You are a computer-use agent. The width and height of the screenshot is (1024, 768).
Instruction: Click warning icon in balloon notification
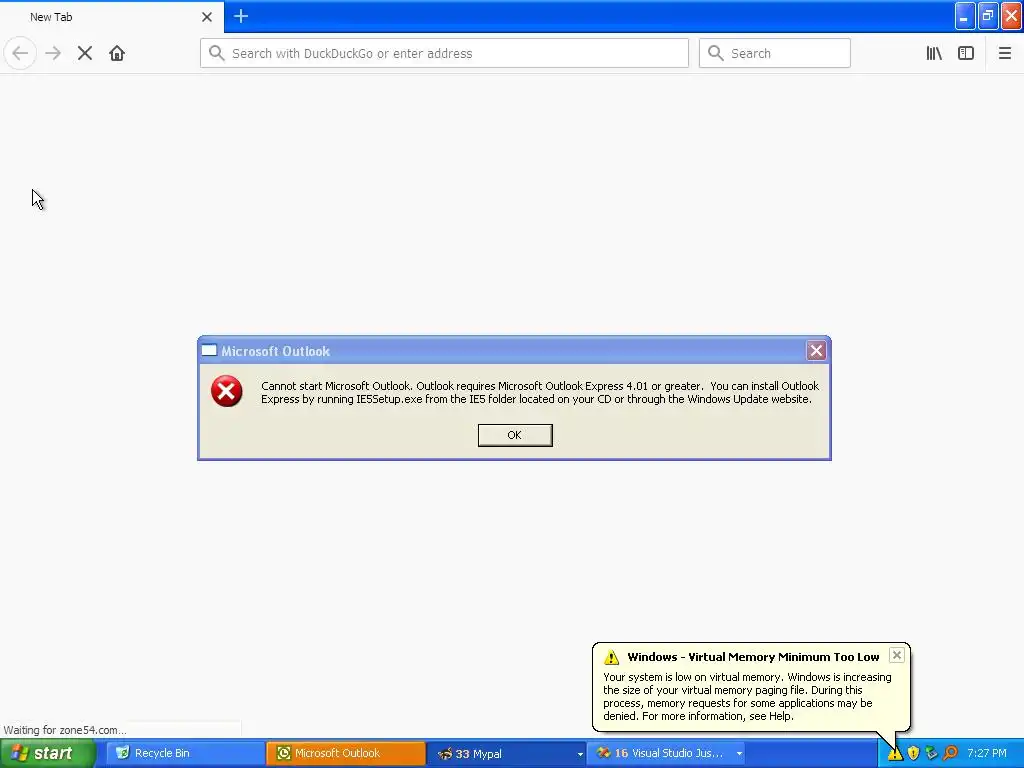coord(611,657)
